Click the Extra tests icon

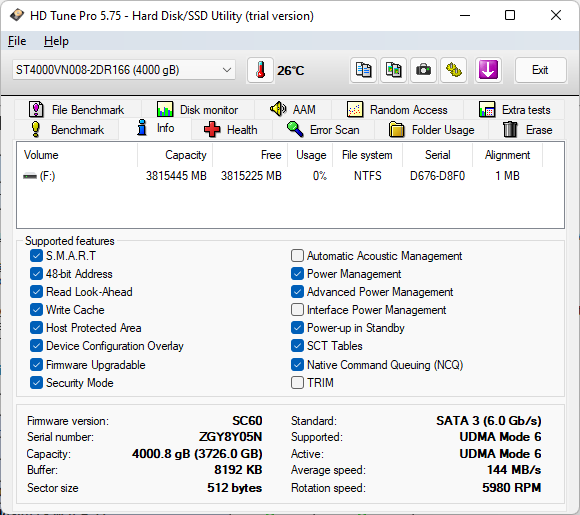click(487, 110)
